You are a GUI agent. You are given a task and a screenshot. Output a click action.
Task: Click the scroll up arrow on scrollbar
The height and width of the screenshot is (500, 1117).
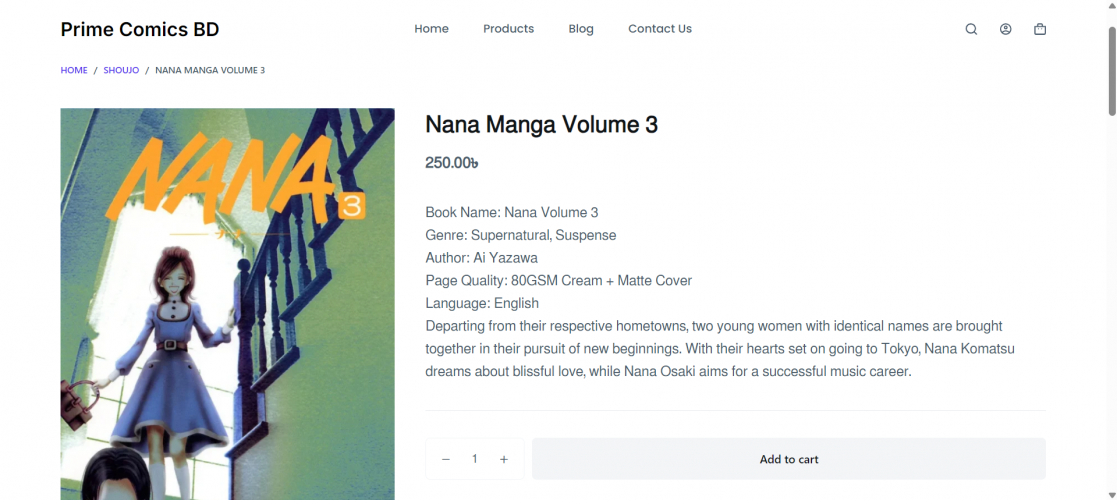click(1111, 6)
